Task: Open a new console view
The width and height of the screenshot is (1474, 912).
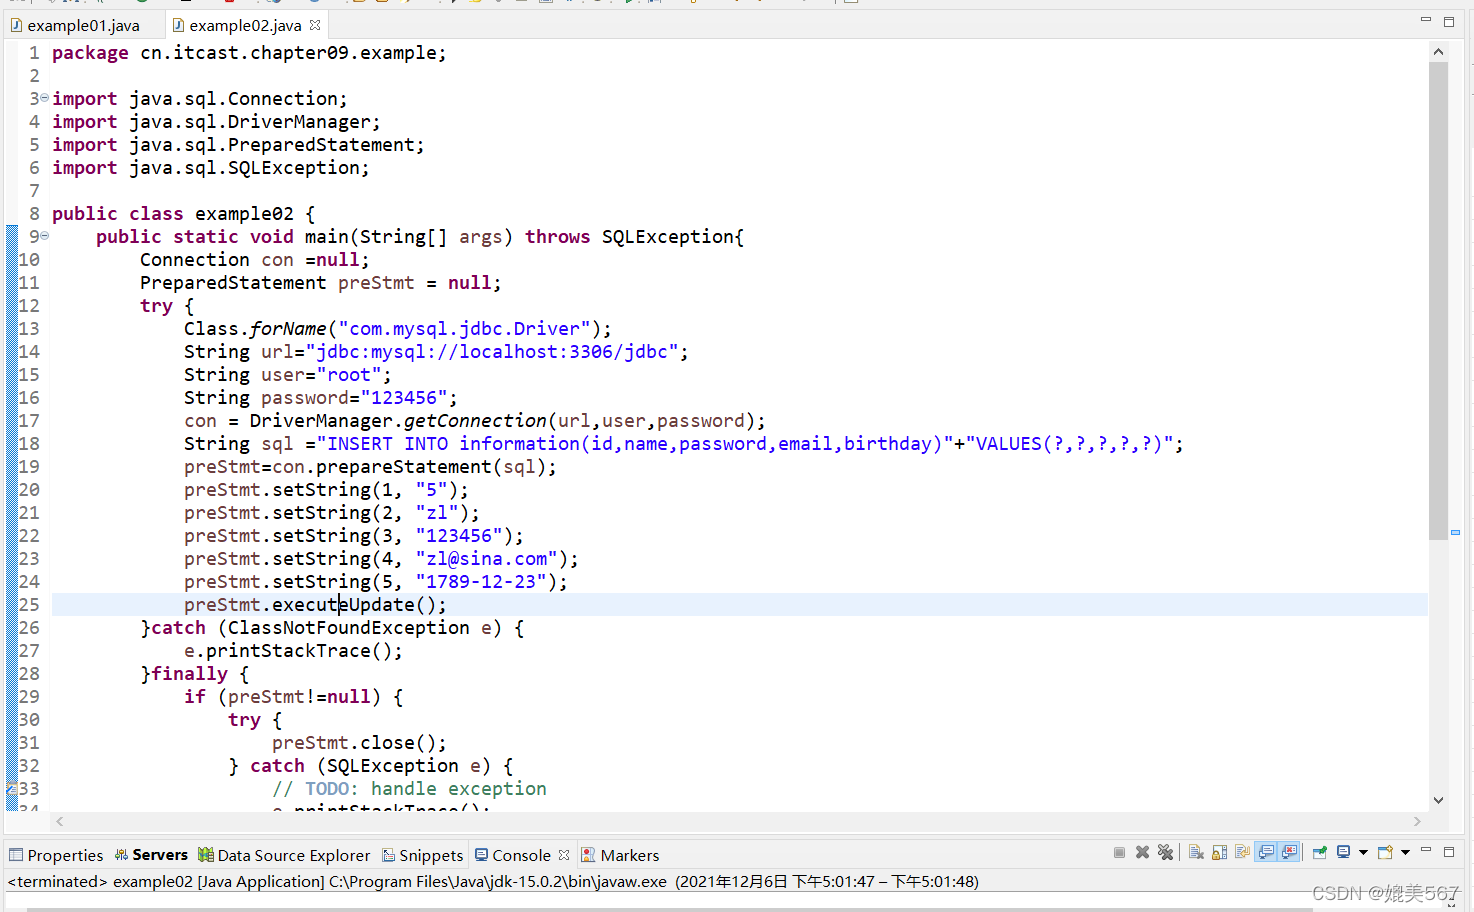Action: [x=1383, y=851]
